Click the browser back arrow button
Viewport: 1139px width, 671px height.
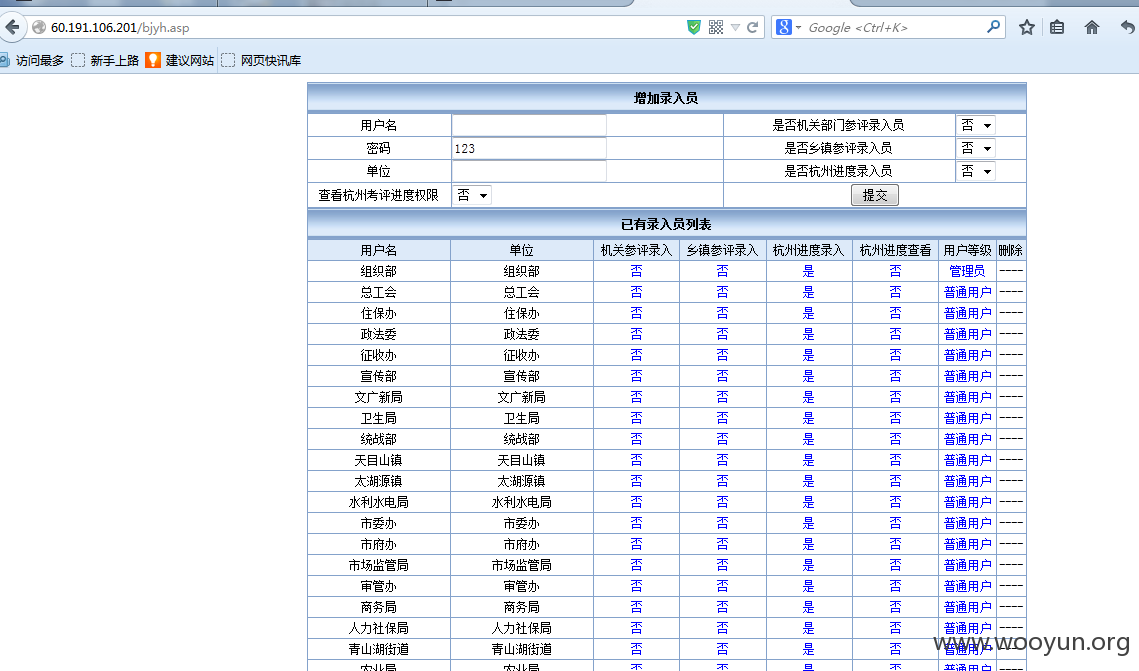click(11, 28)
